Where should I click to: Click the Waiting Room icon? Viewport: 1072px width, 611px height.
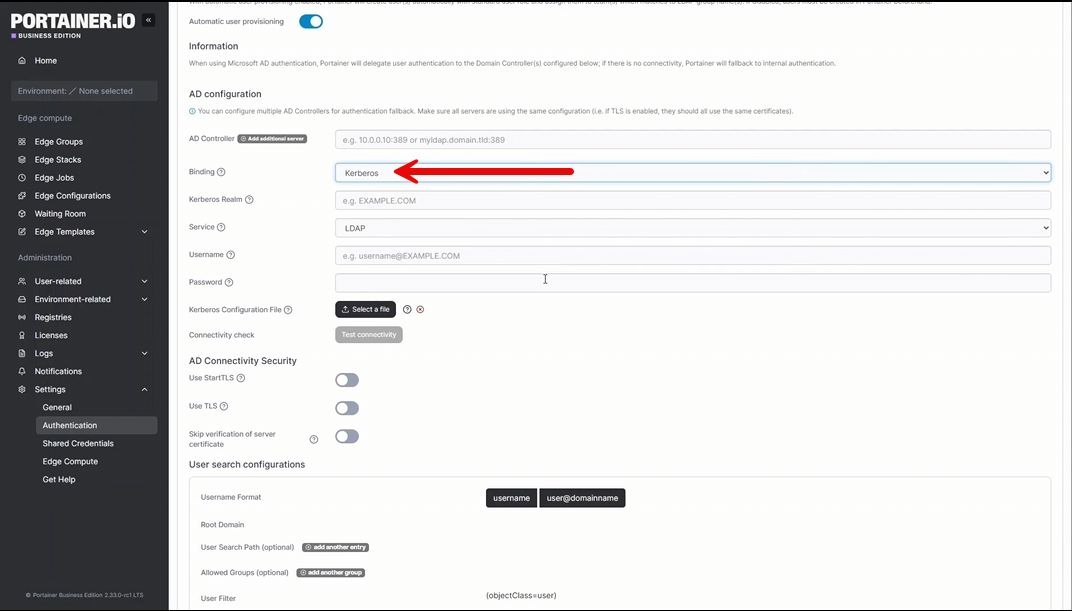click(x=22, y=213)
